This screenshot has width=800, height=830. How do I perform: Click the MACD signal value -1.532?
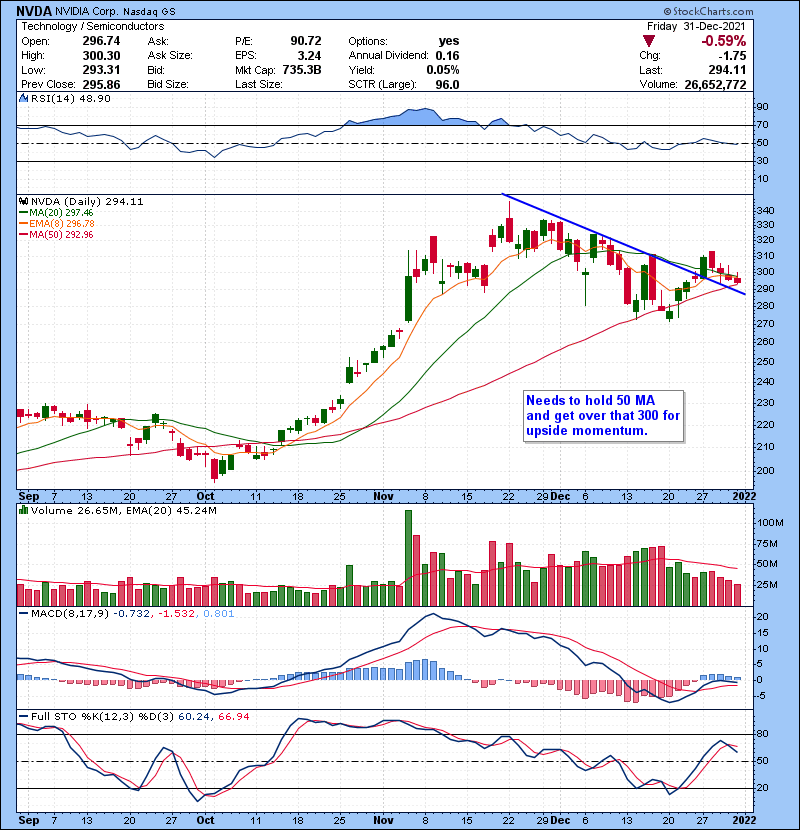pyautogui.click(x=176, y=614)
